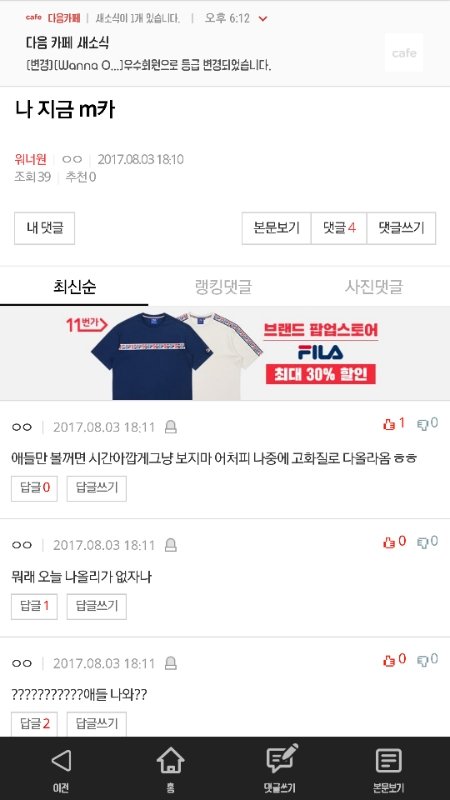Expand 답글 2 replies on third comment

(34, 724)
